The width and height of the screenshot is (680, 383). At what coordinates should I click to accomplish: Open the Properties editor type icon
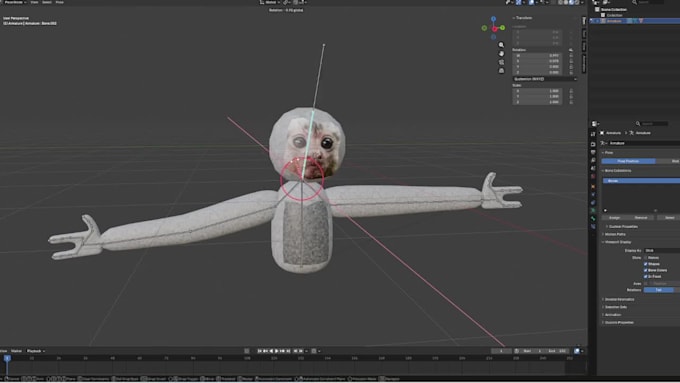coord(595,124)
